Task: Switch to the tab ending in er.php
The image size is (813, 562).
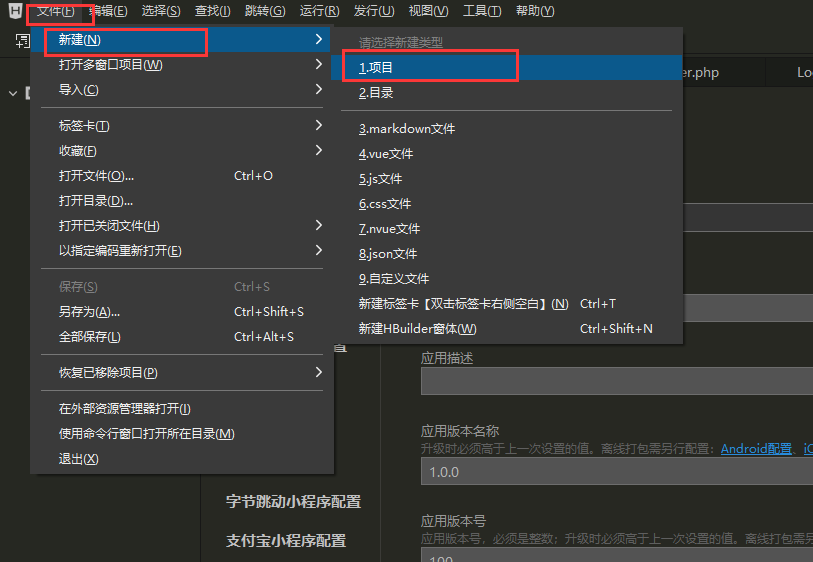Action: [x=723, y=73]
